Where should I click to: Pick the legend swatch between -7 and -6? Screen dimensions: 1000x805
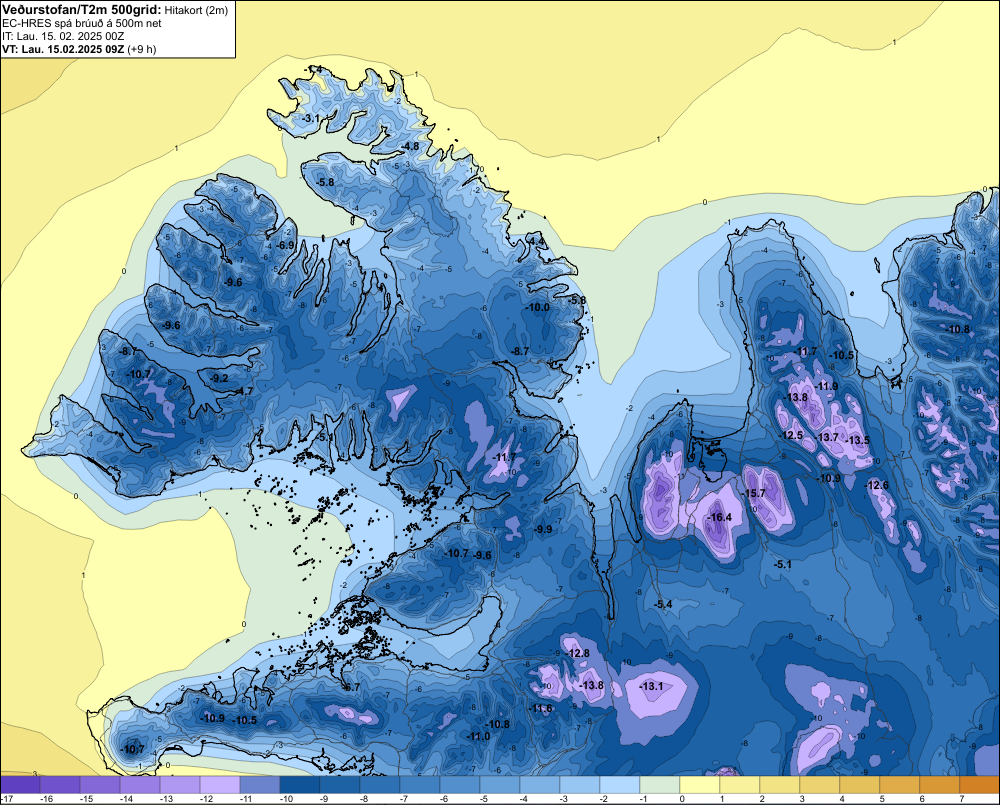[x=420, y=785]
